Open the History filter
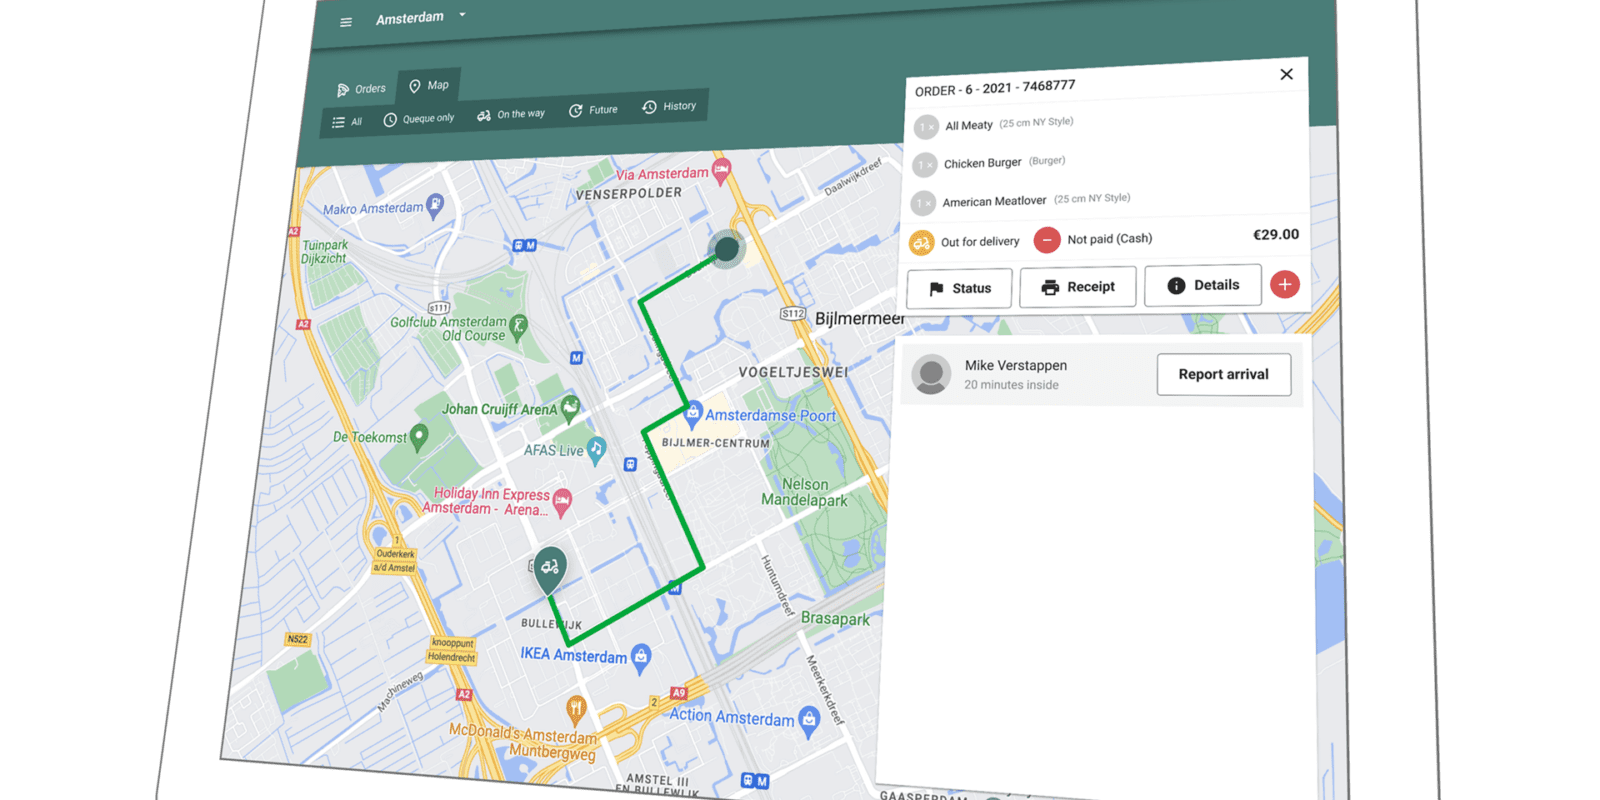1600x800 pixels. point(669,107)
